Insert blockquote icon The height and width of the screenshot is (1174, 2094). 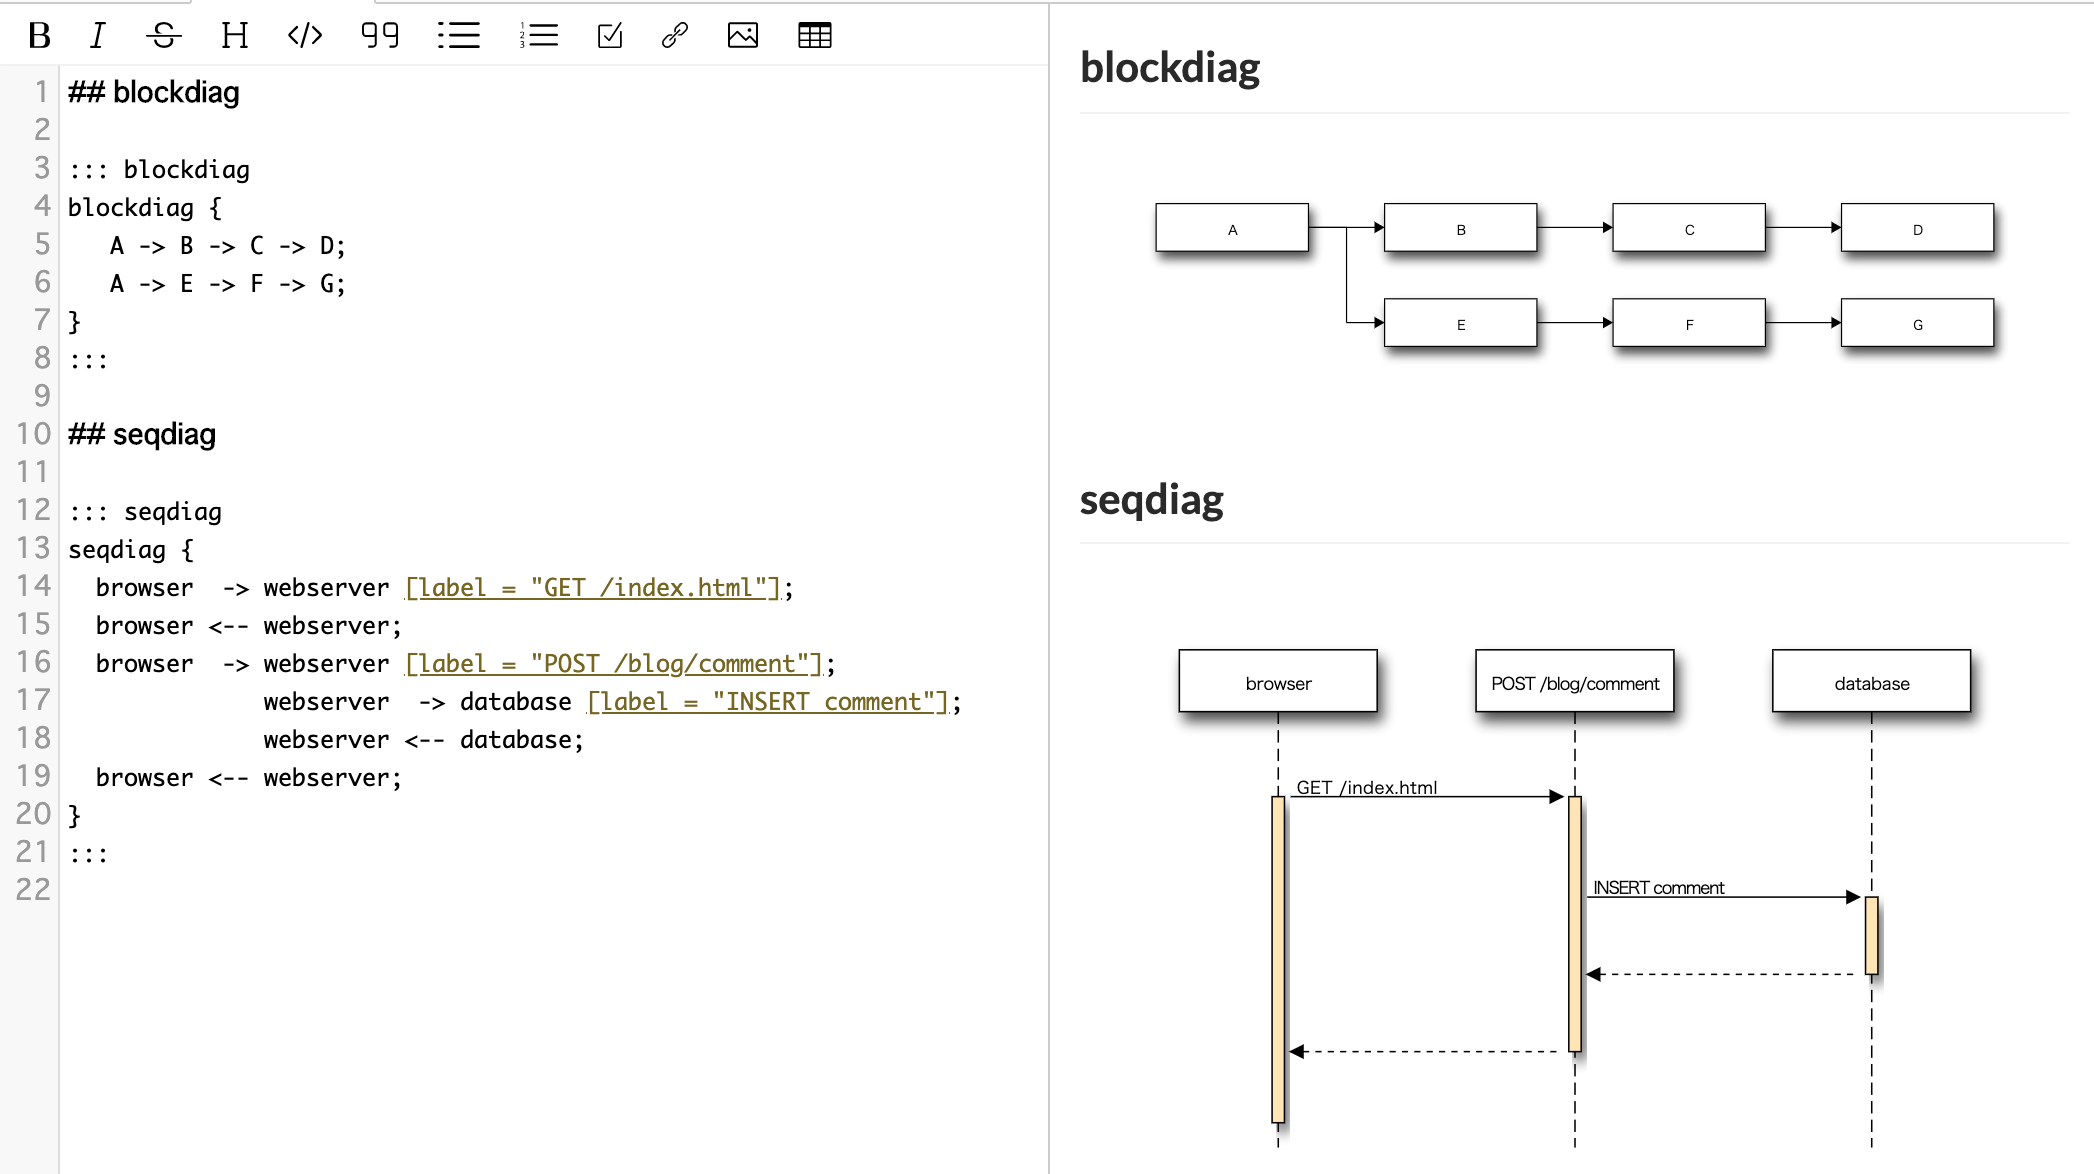(380, 36)
